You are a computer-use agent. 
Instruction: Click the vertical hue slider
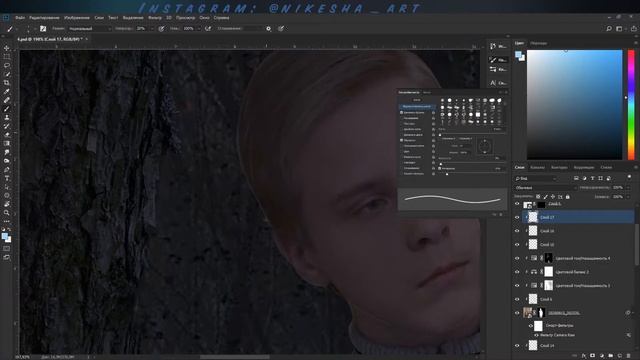(631, 105)
